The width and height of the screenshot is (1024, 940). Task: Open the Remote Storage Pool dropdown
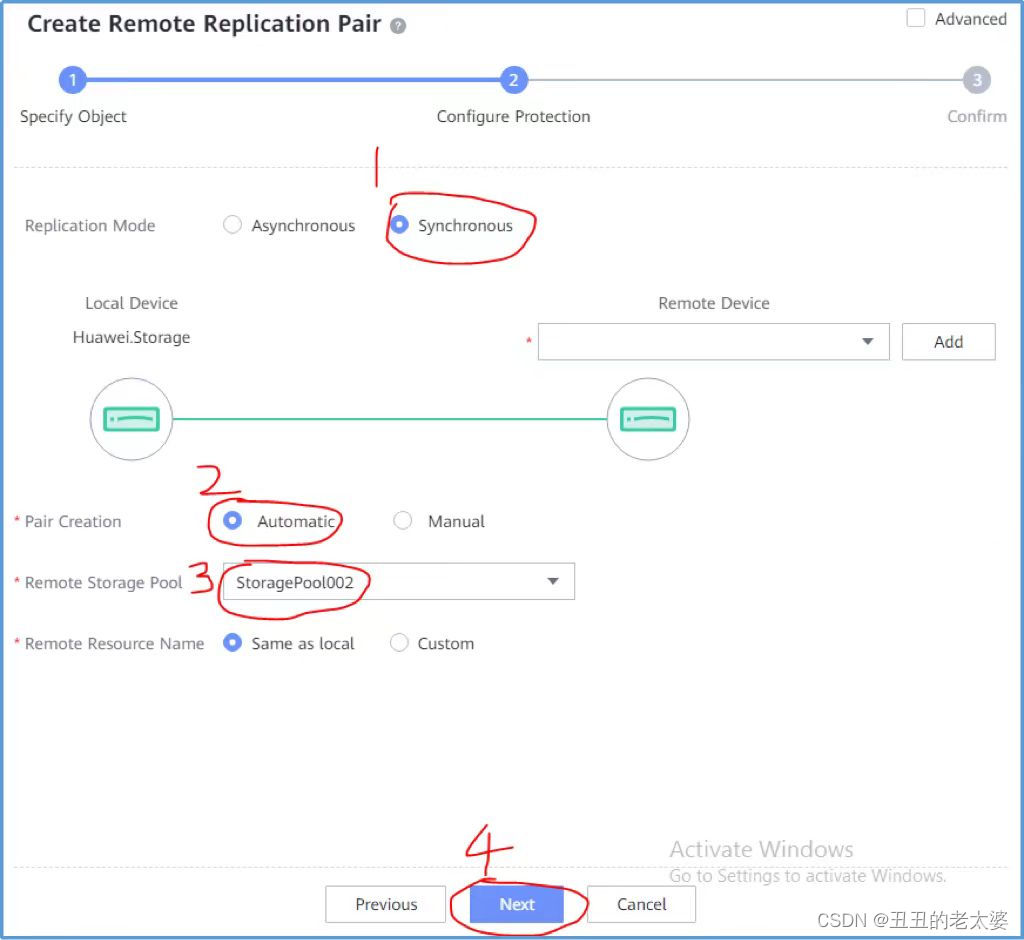click(398, 581)
